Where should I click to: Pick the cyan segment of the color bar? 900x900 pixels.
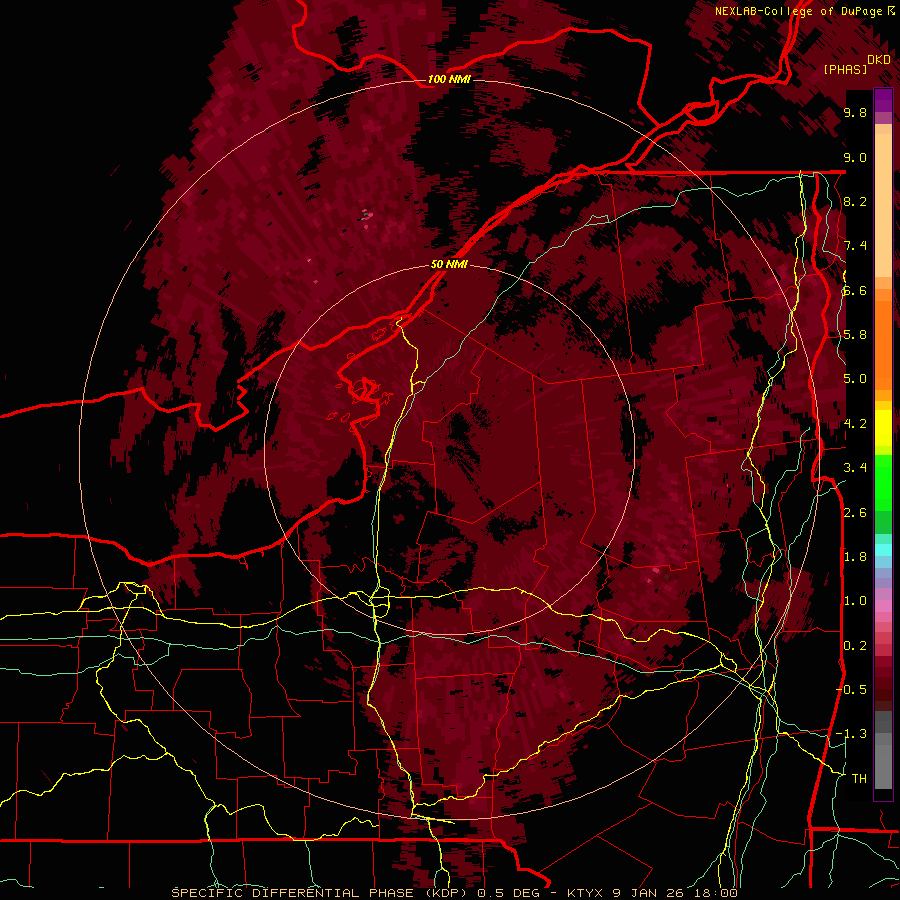[883, 550]
